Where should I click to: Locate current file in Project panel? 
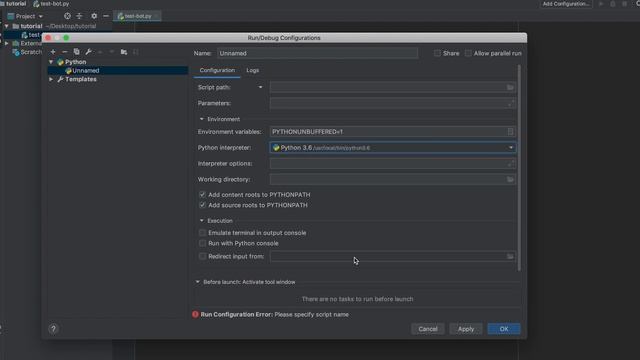pyautogui.click(x=67, y=16)
